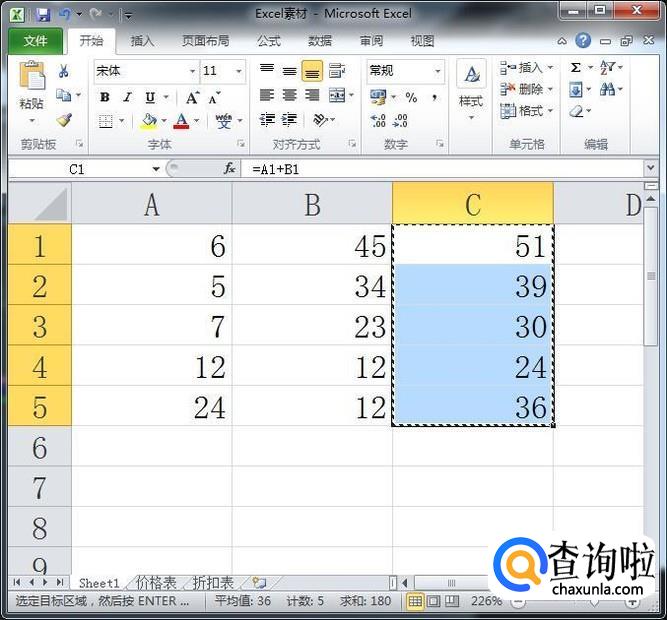The height and width of the screenshot is (620, 667).
Task: Click the Cut scissors icon
Action: point(64,71)
